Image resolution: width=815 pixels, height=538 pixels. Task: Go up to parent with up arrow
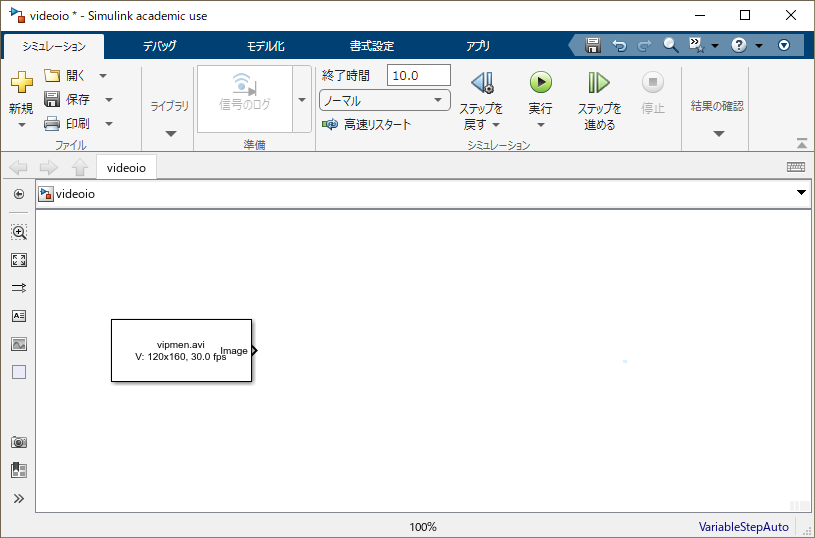pyautogui.click(x=80, y=167)
